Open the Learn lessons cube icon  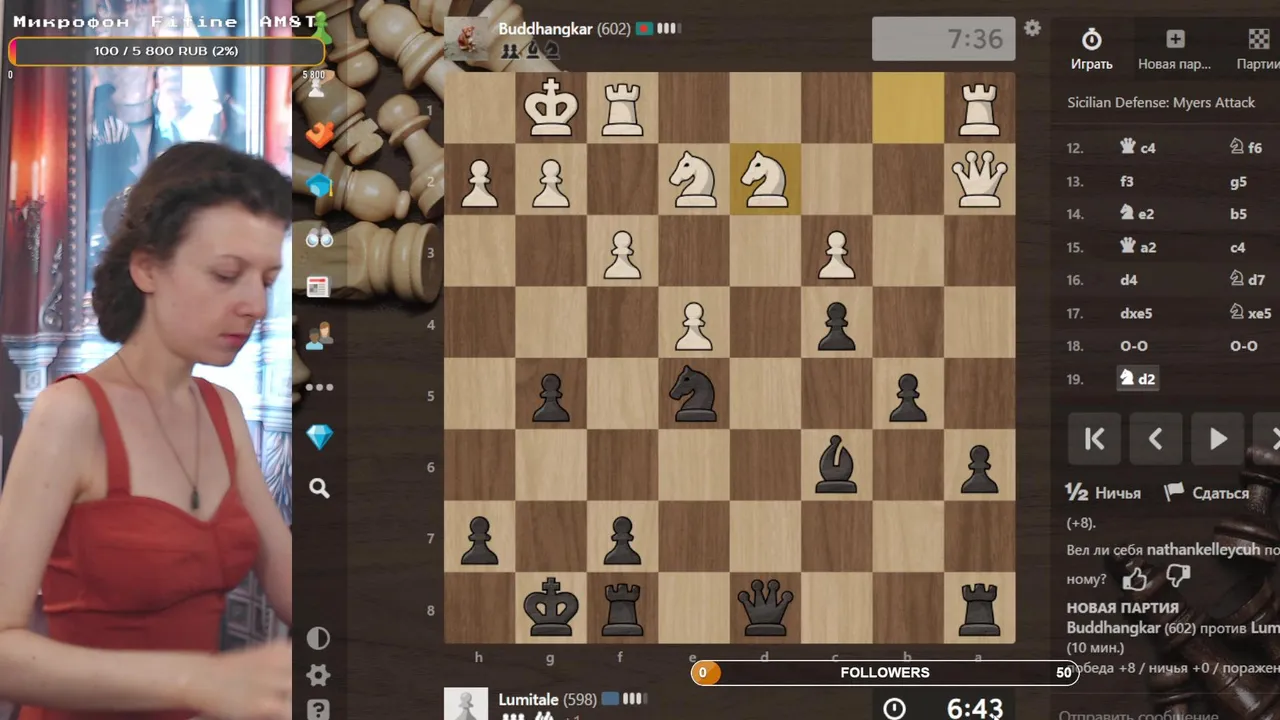(319, 185)
